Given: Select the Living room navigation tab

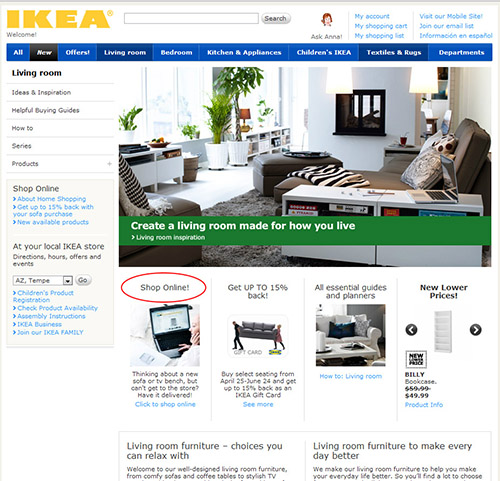Looking at the screenshot, I should pos(125,52).
